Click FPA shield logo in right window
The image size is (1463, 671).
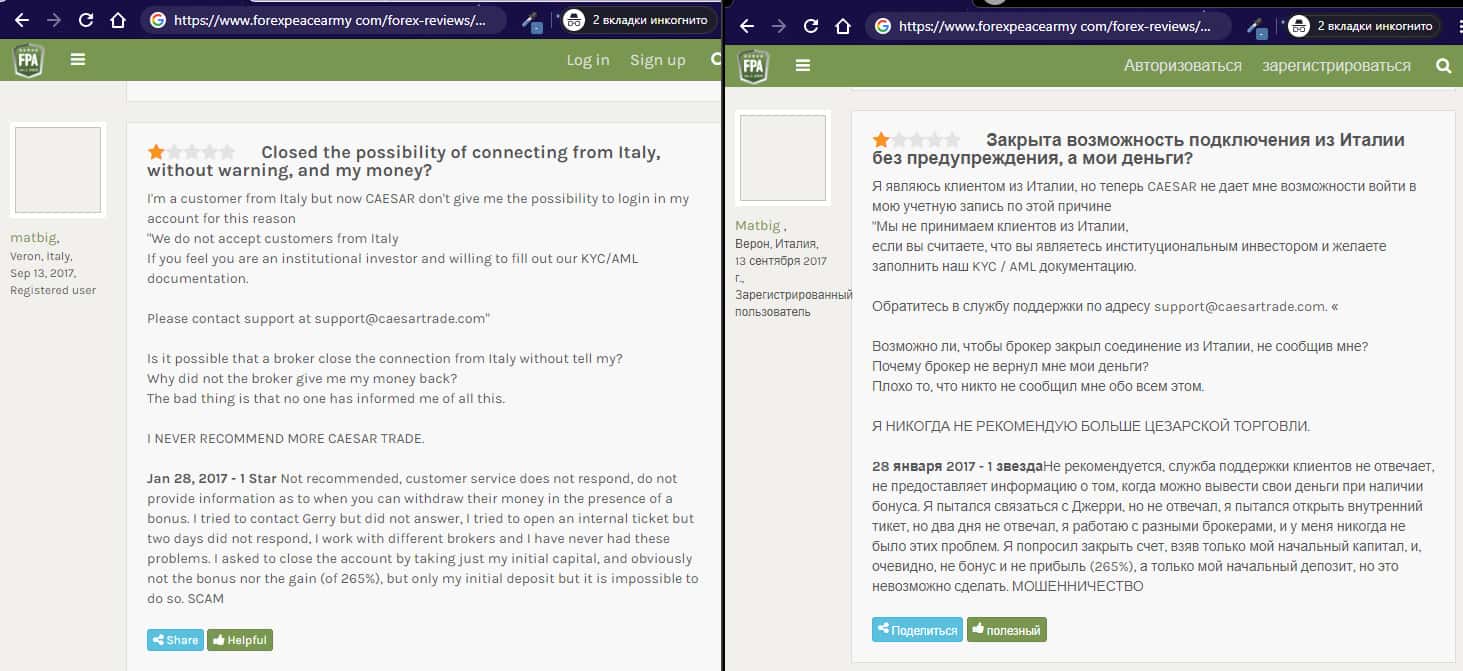tap(753, 66)
